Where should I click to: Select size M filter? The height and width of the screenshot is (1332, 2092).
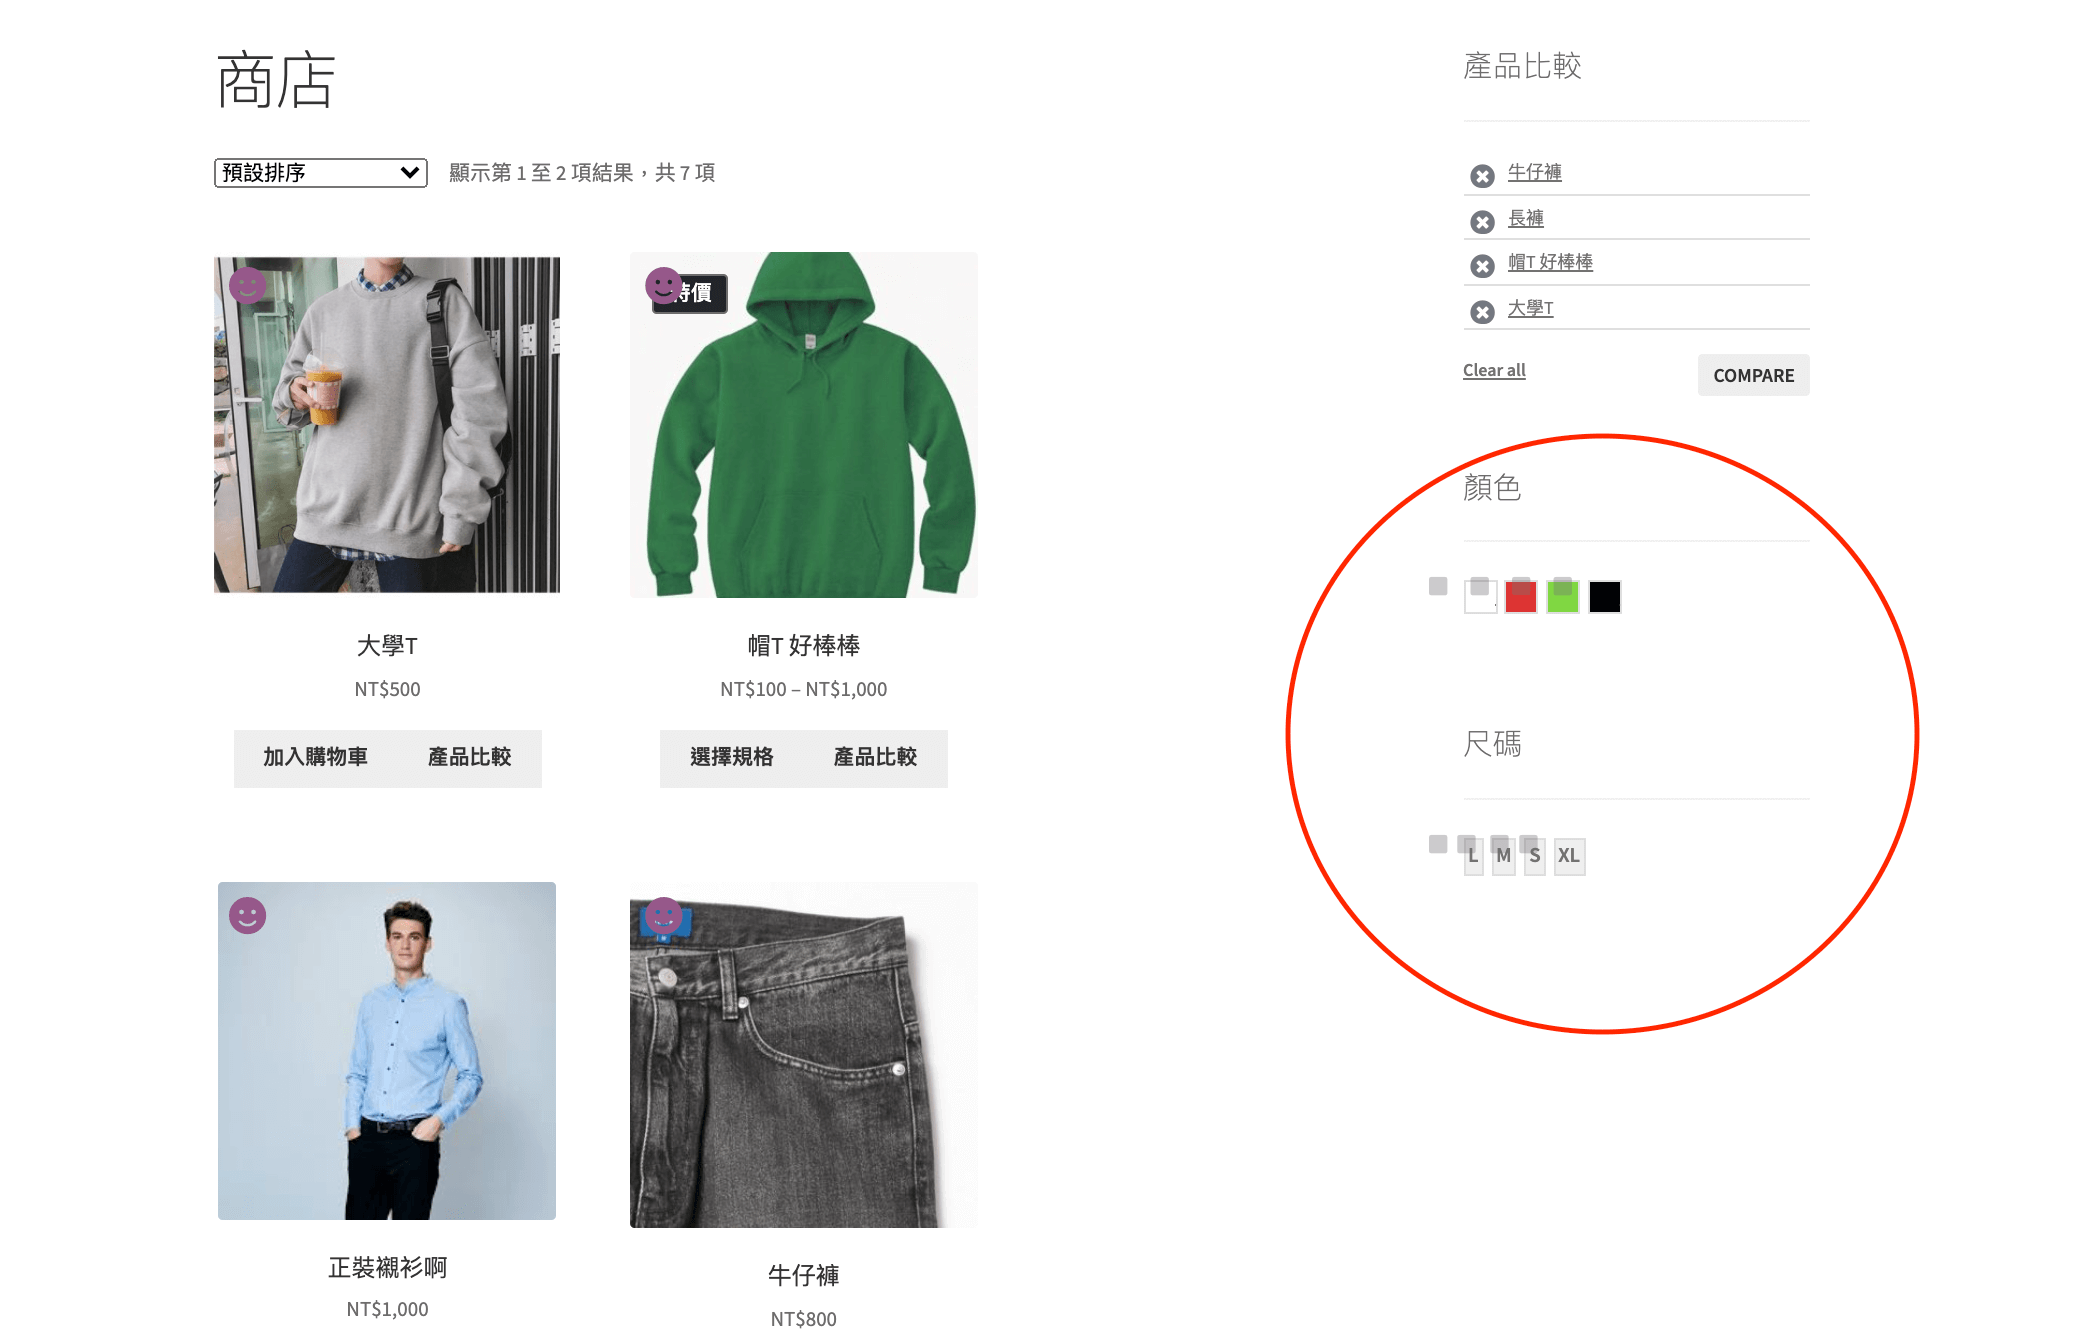click(x=1502, y=855)
